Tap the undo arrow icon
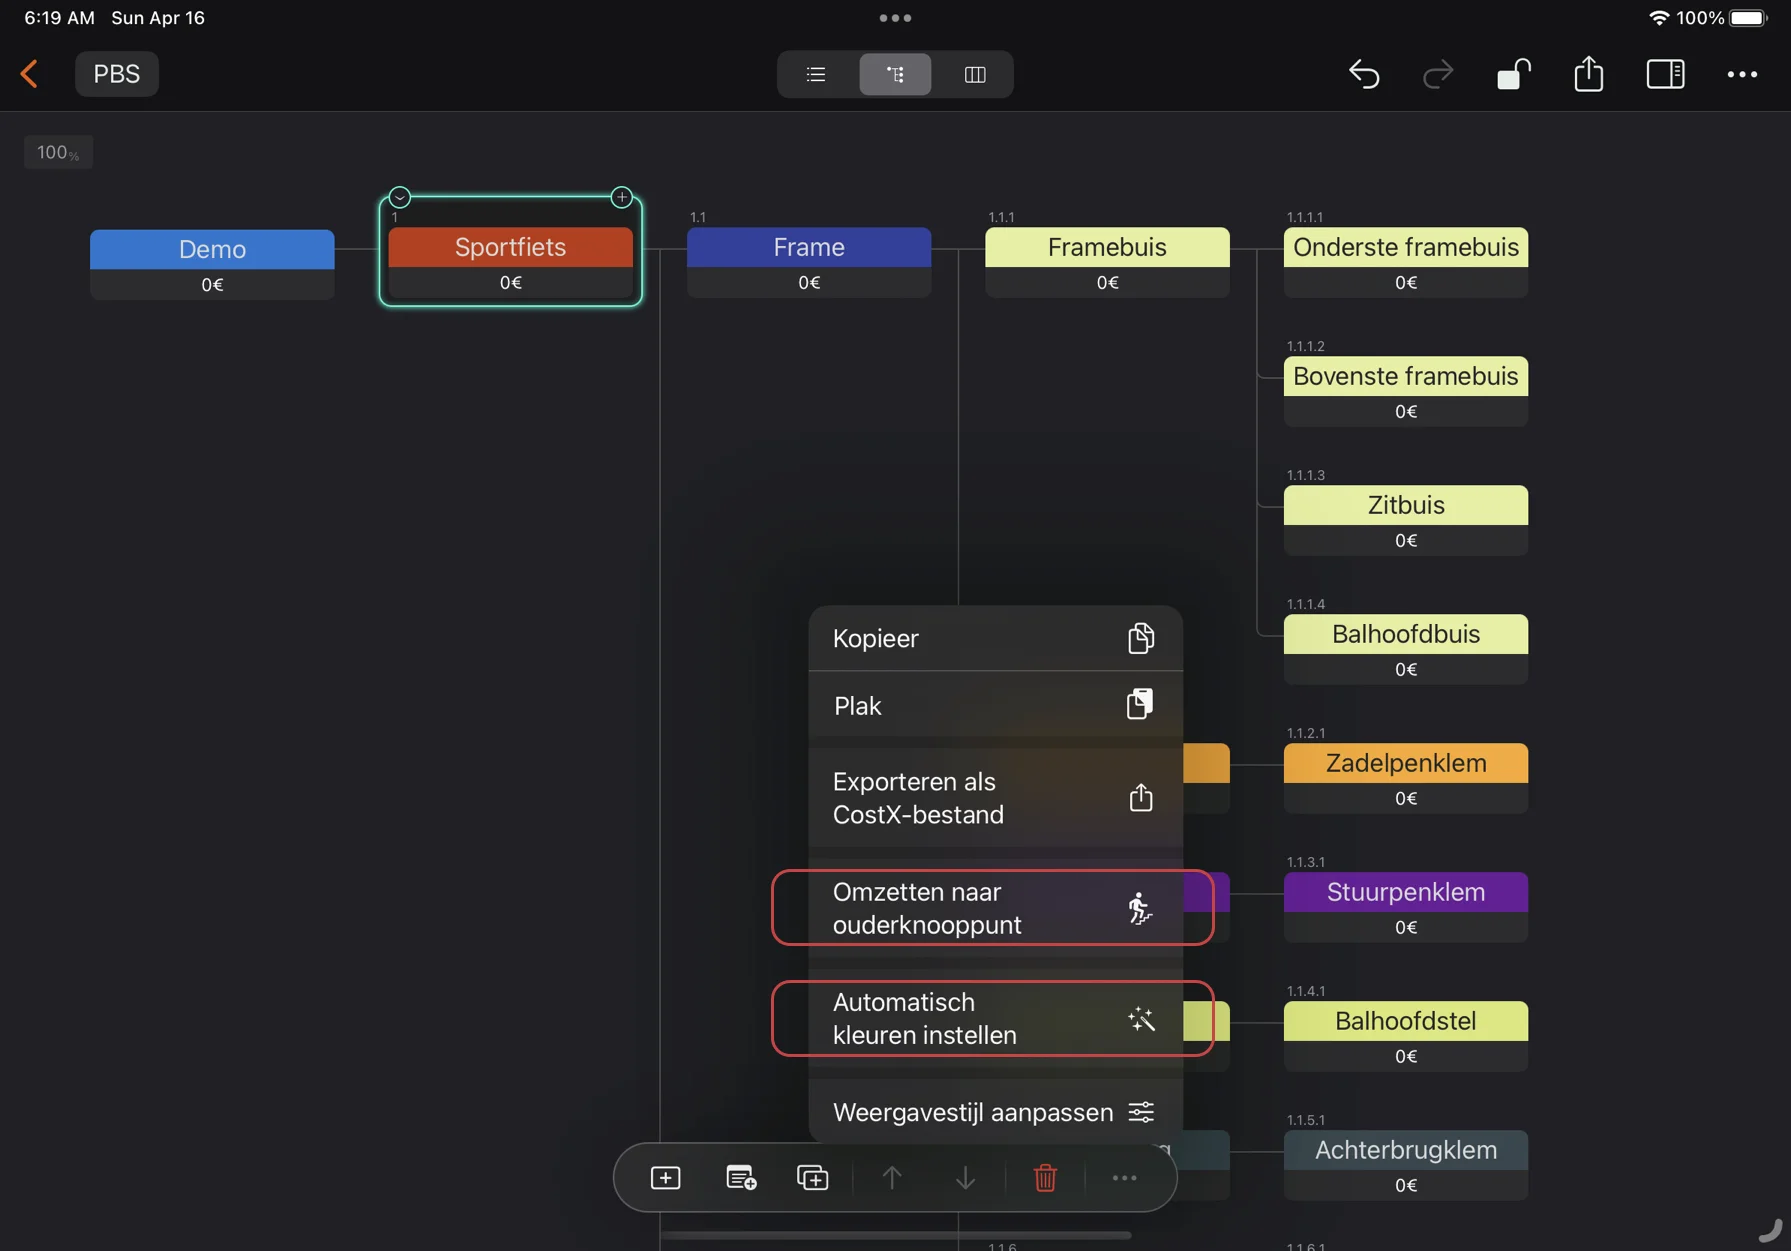1791x1251 pixels. point(1364,74)
